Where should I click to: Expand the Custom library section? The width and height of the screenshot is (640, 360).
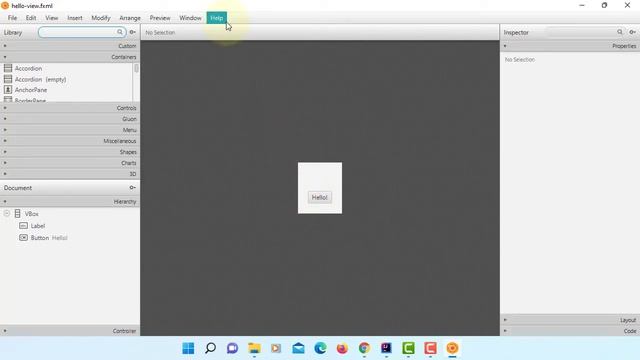pyautogui.click(x=70, y=46)
